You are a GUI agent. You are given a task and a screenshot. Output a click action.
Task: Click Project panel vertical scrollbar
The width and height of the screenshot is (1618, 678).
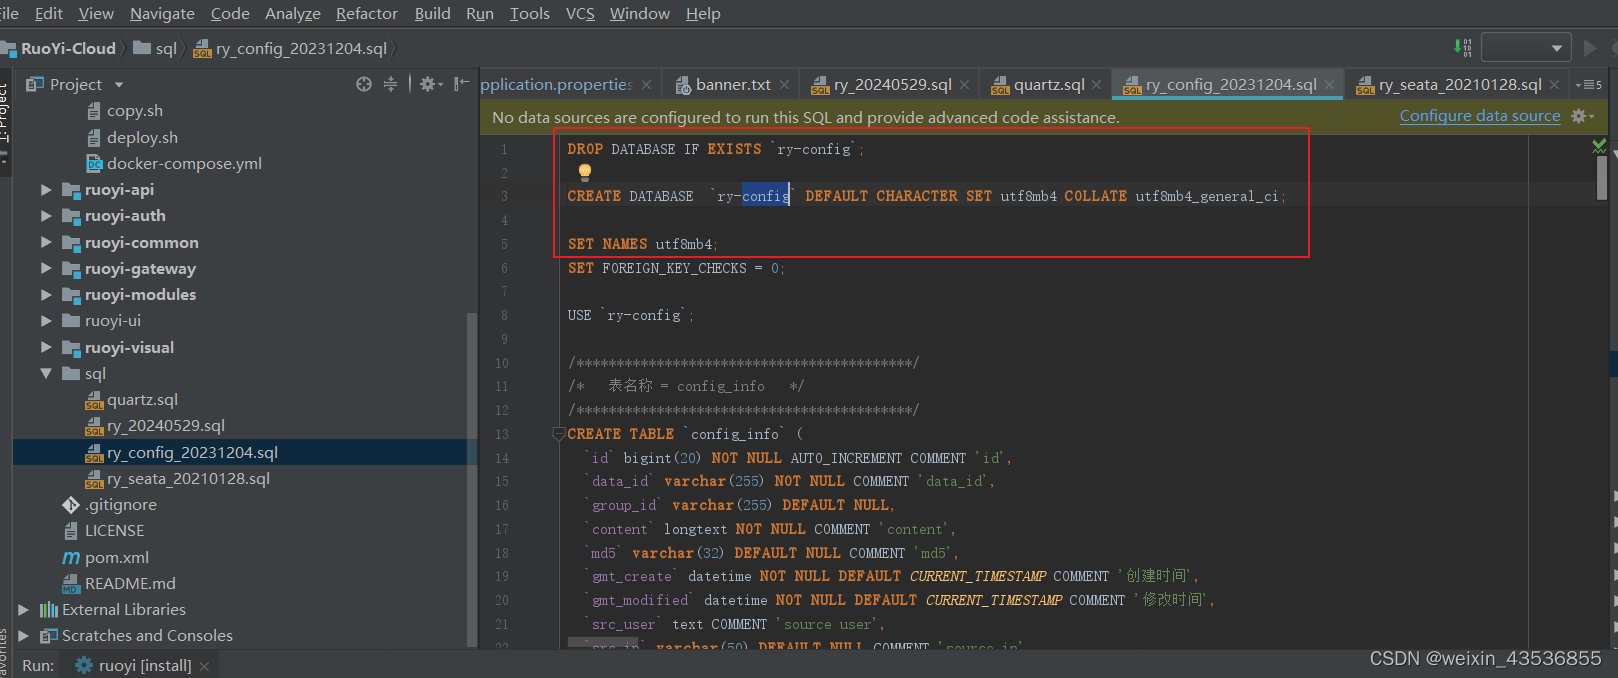[472, 480]
